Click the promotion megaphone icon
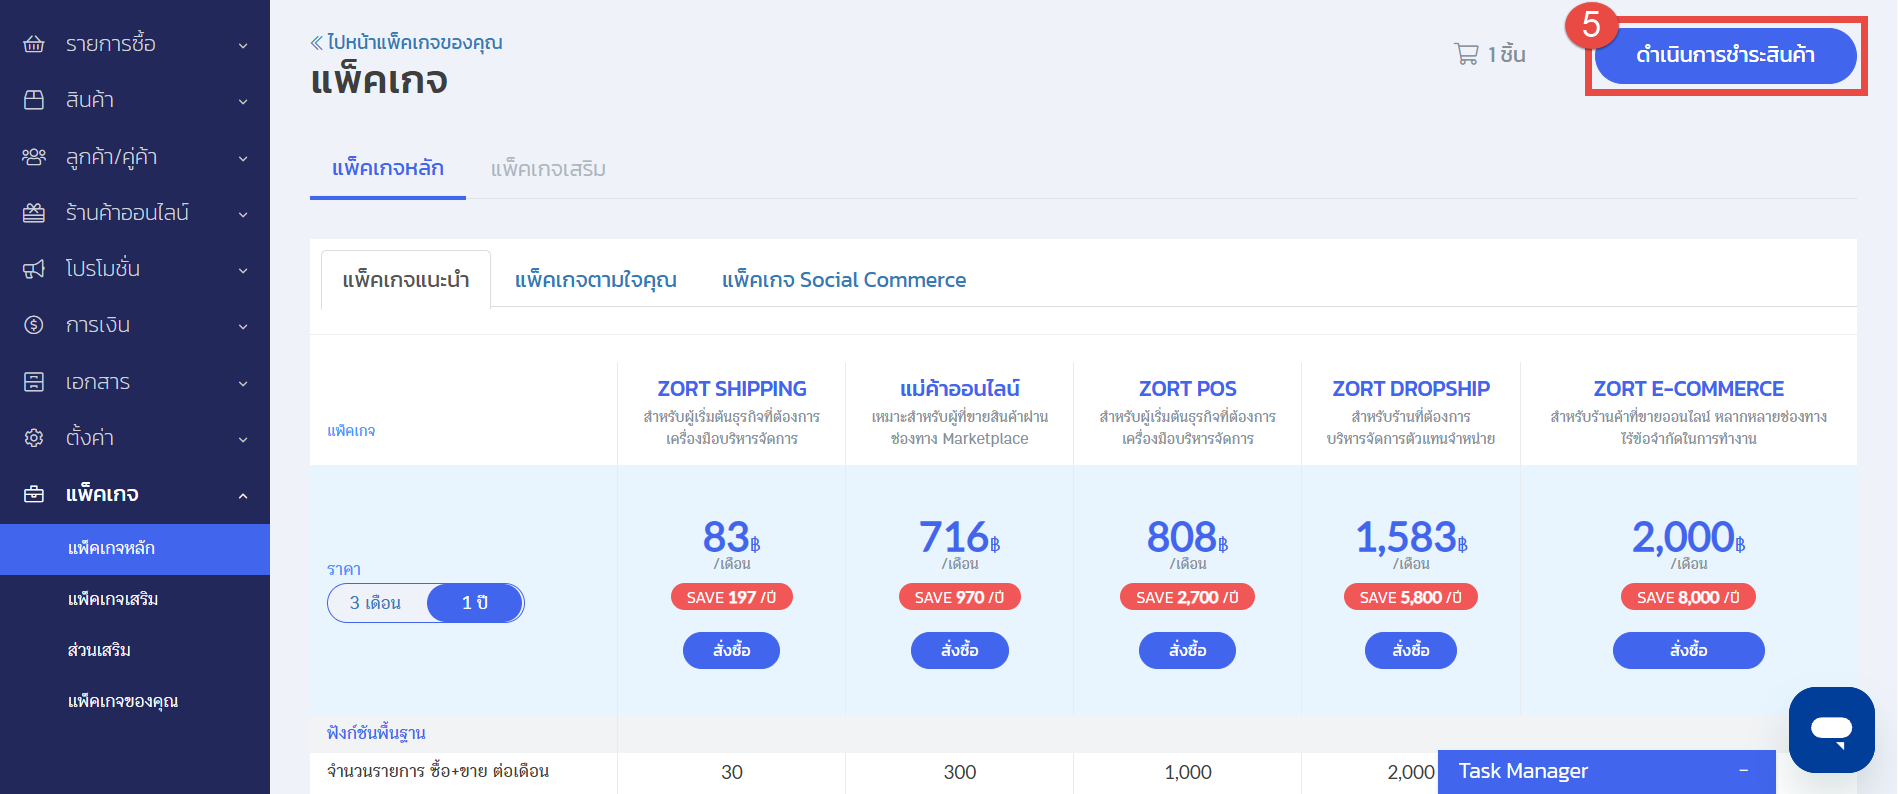Viewport: 1898px width, 794px height. pos(34,269)
